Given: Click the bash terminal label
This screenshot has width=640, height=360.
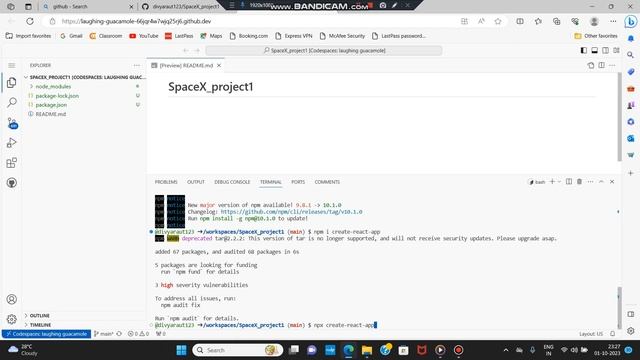Looking at the screenshot, I should (537, 182).
